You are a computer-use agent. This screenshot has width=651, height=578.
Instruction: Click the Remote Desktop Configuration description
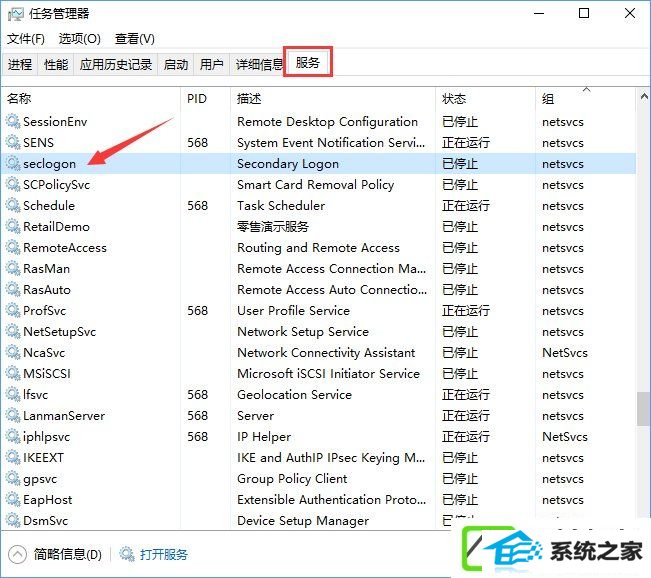[x=327, y=122]
